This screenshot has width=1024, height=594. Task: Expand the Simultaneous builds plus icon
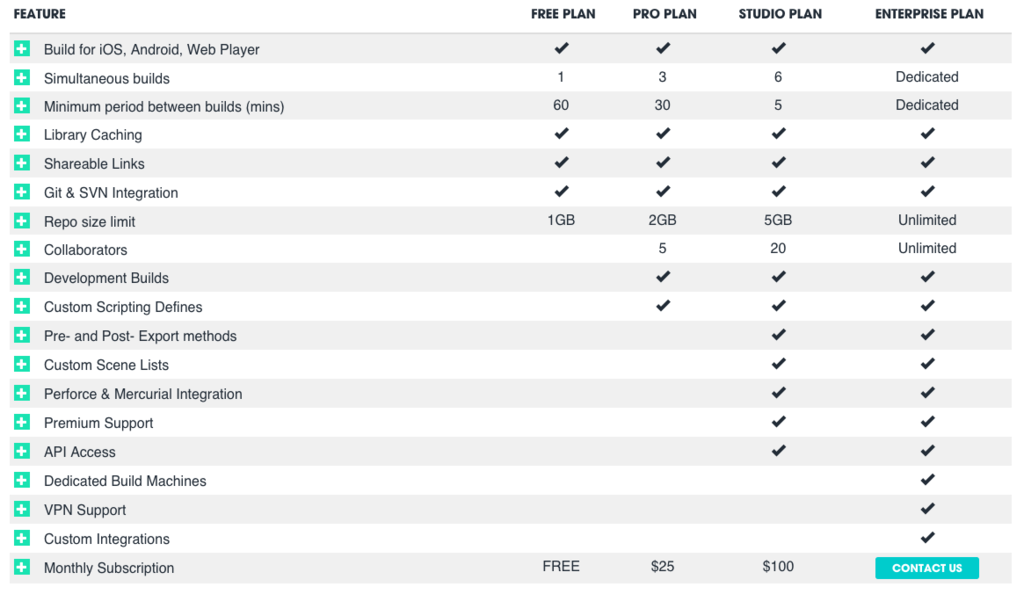click(22, 78)
